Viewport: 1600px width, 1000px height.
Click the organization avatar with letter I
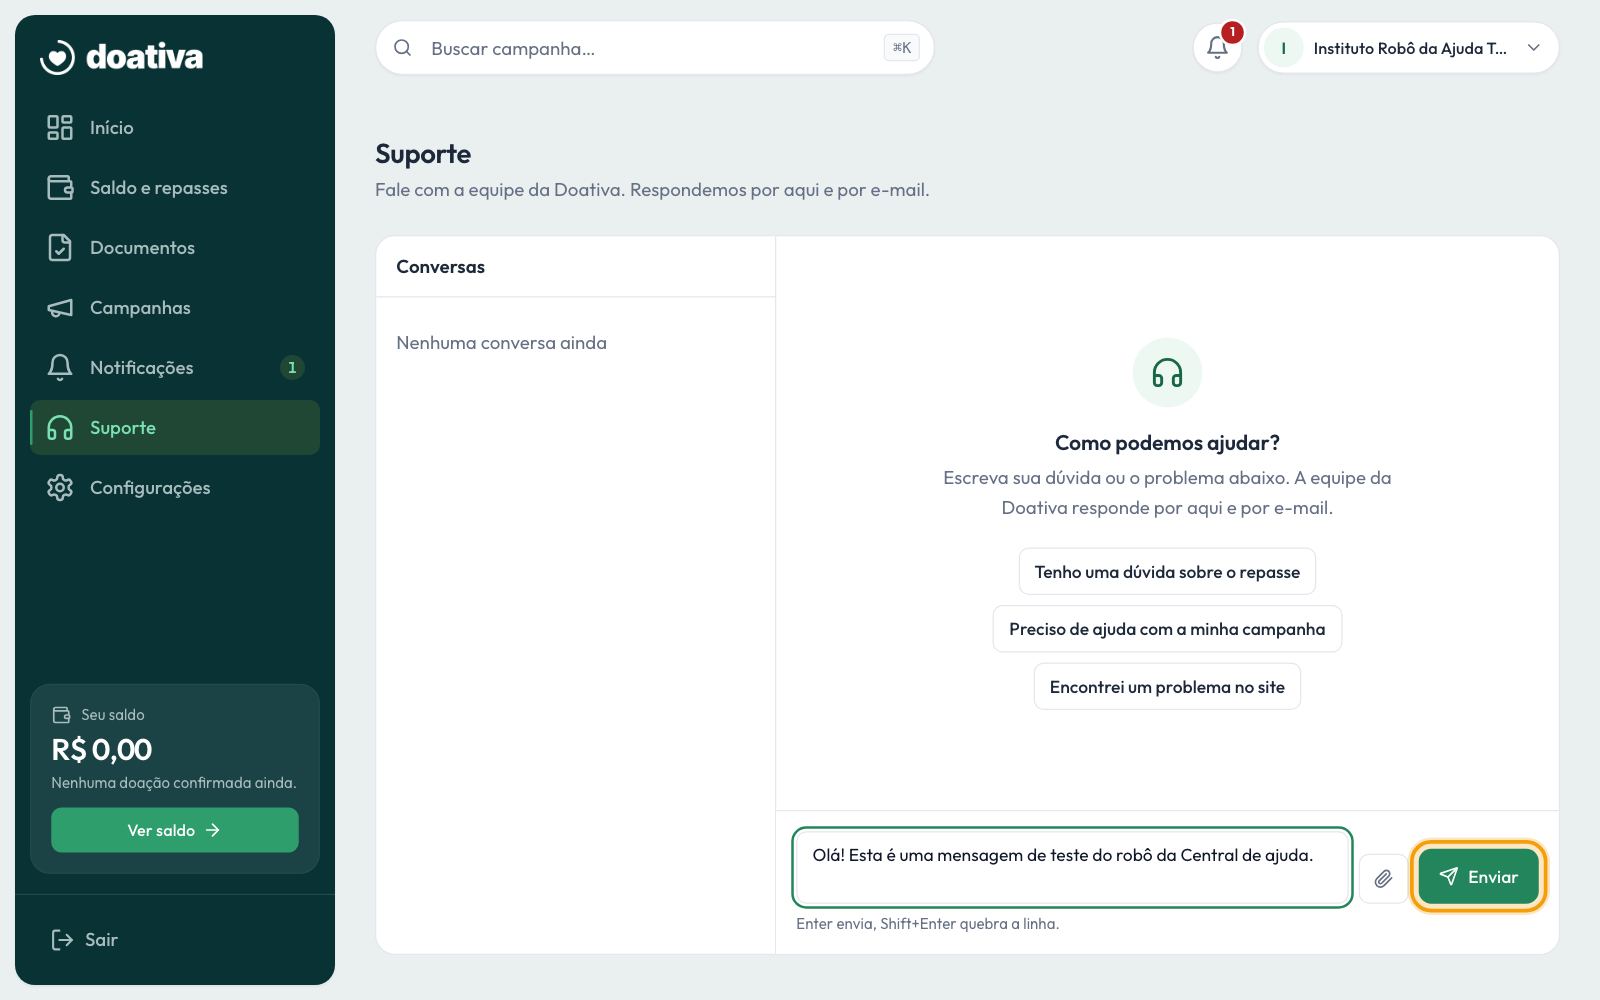(x=1283, y=48)
